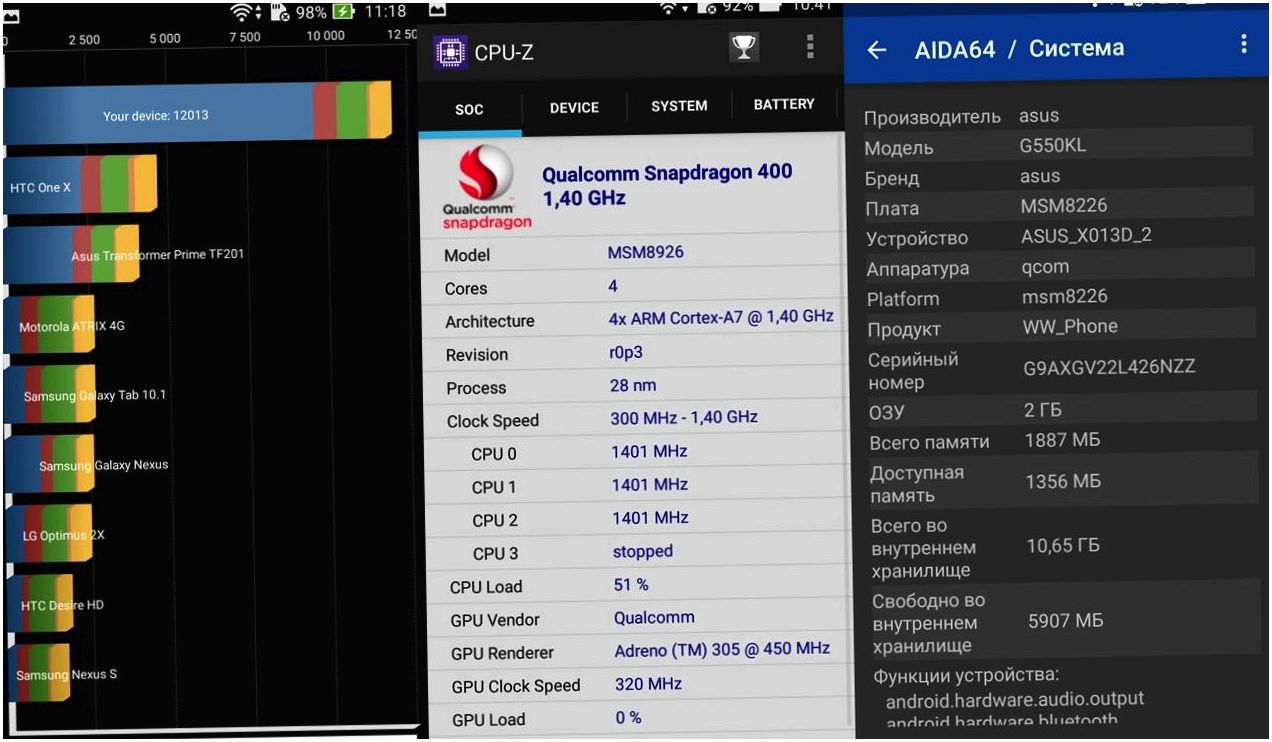The height and width of the screenshot is (742, 1272).
Task: Tap ОЗУ value 2 ГБ
Action: pos(1043,410)
